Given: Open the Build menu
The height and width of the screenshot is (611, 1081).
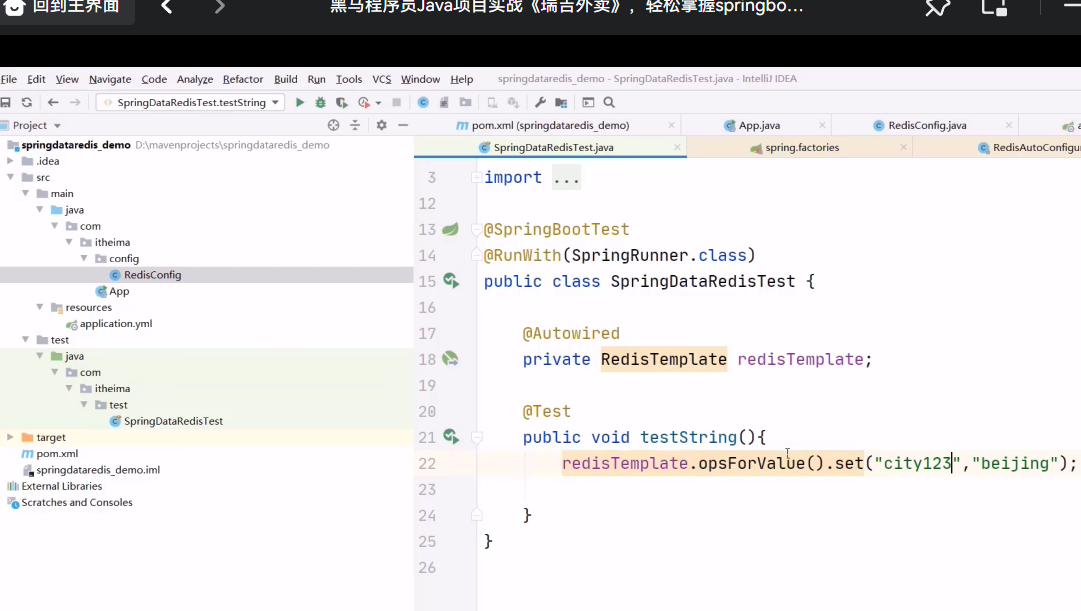Looking at the screenshot, I should (x=285, y=79).
